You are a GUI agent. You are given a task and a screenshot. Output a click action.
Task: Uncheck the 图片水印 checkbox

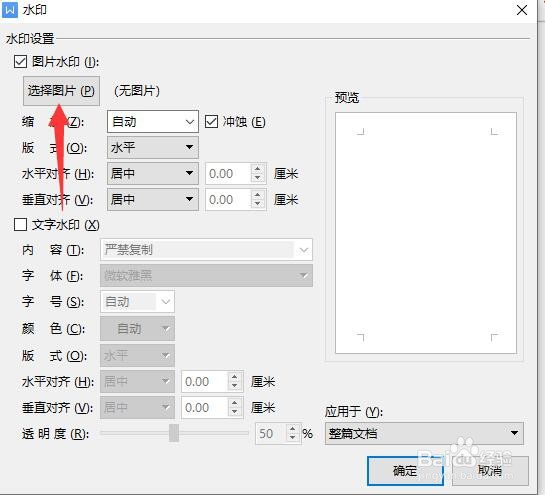[21, 62]
